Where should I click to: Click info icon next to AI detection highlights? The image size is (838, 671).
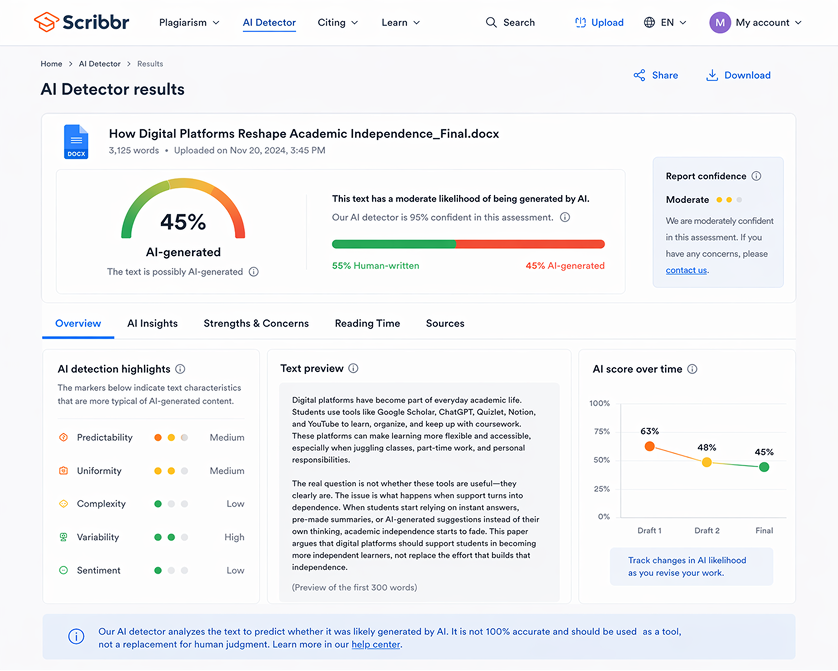coord(180,369)
